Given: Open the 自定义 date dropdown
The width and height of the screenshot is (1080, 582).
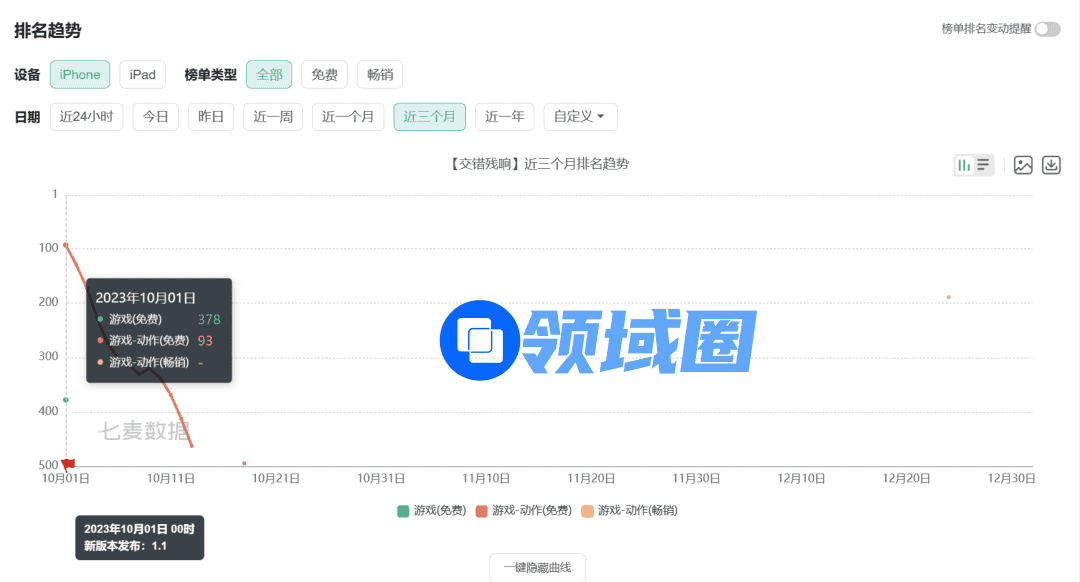Looking at the screenshot, I should [x=580, y=117].
